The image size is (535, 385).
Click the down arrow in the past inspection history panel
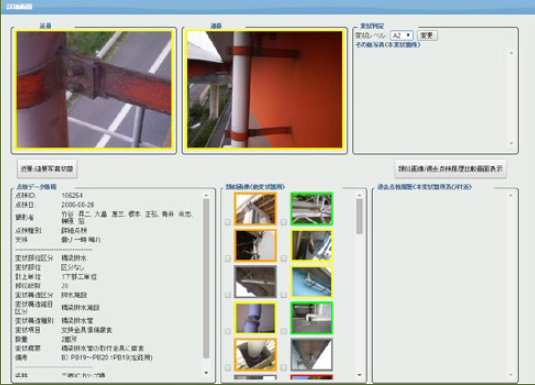point(511,375)
